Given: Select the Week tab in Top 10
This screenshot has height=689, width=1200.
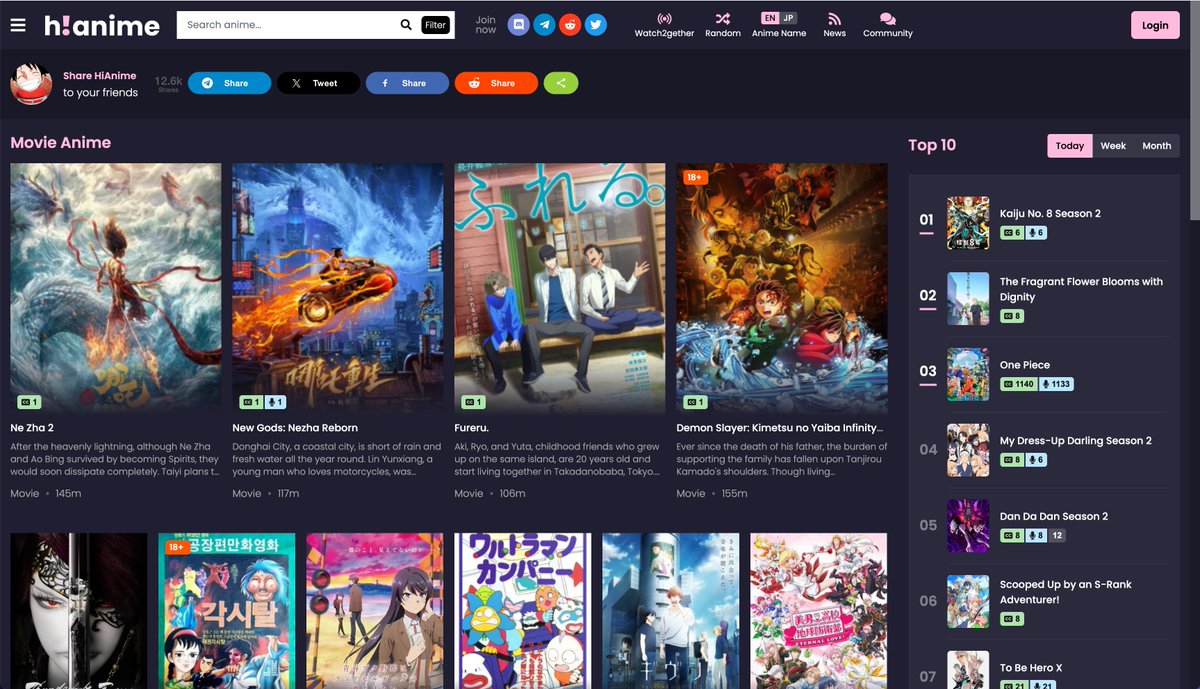Looking at the screenshot, I should 1113,146.
